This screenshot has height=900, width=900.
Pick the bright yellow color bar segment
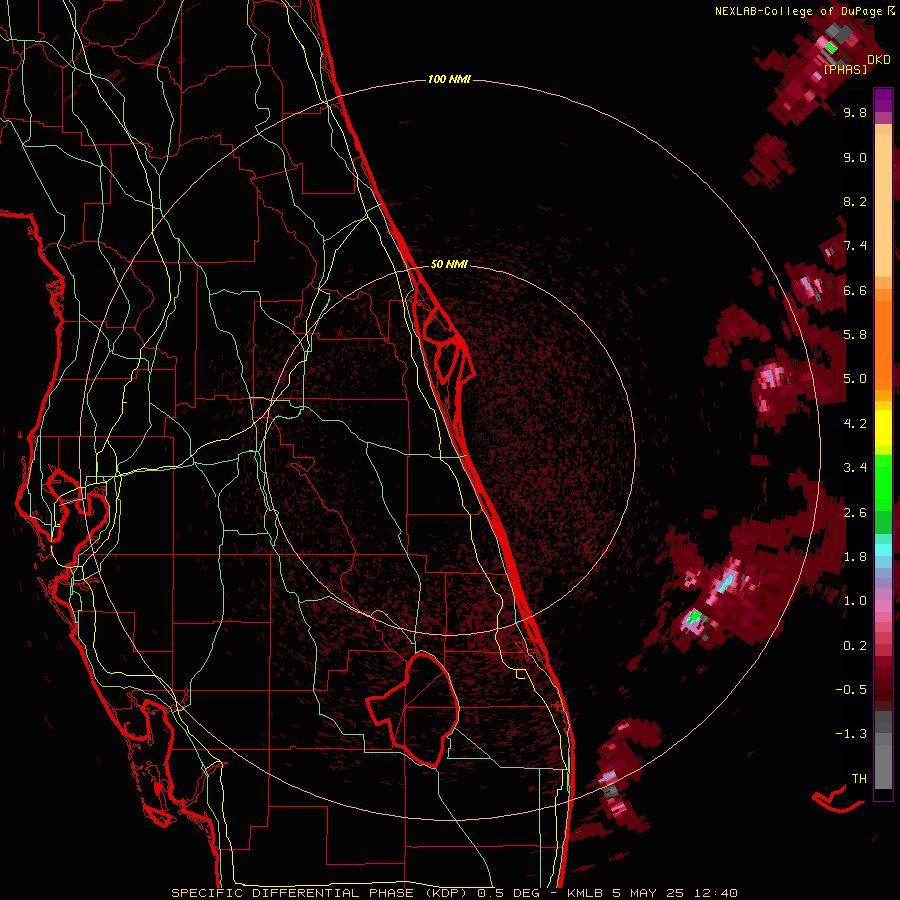pyautogui.click(x=883, y=428)
